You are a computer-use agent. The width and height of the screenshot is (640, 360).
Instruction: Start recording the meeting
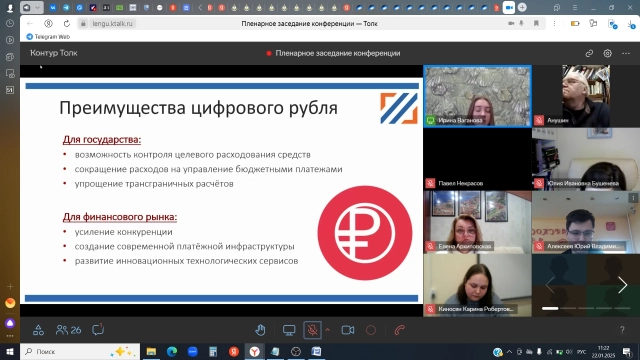tap(371, 330)
